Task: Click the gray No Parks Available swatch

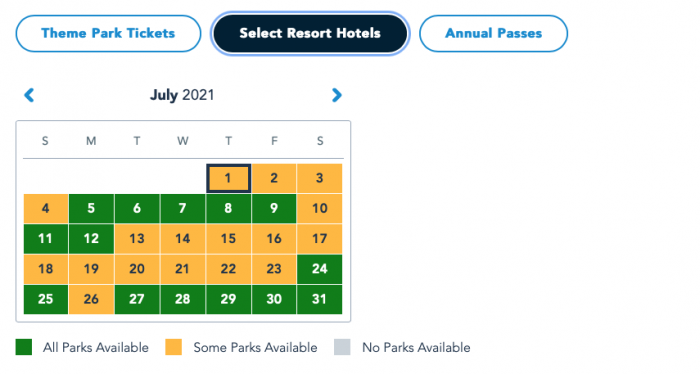Action: point(342,347)
